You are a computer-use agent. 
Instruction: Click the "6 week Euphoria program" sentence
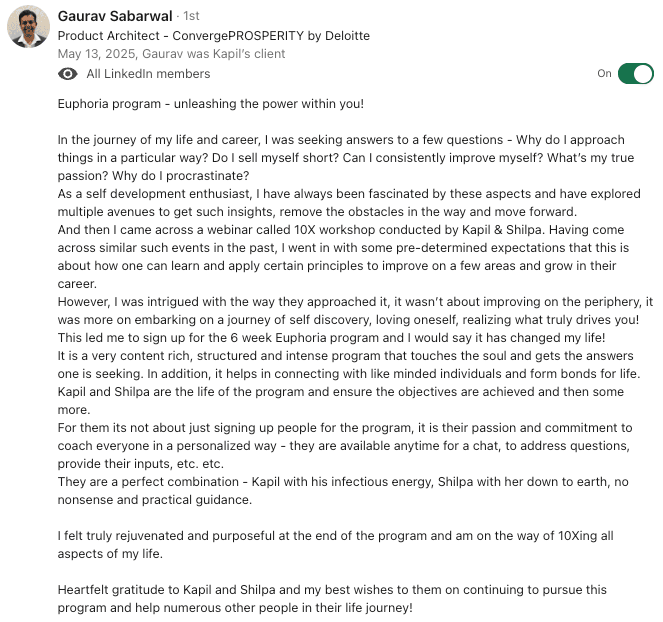point(320,338)
